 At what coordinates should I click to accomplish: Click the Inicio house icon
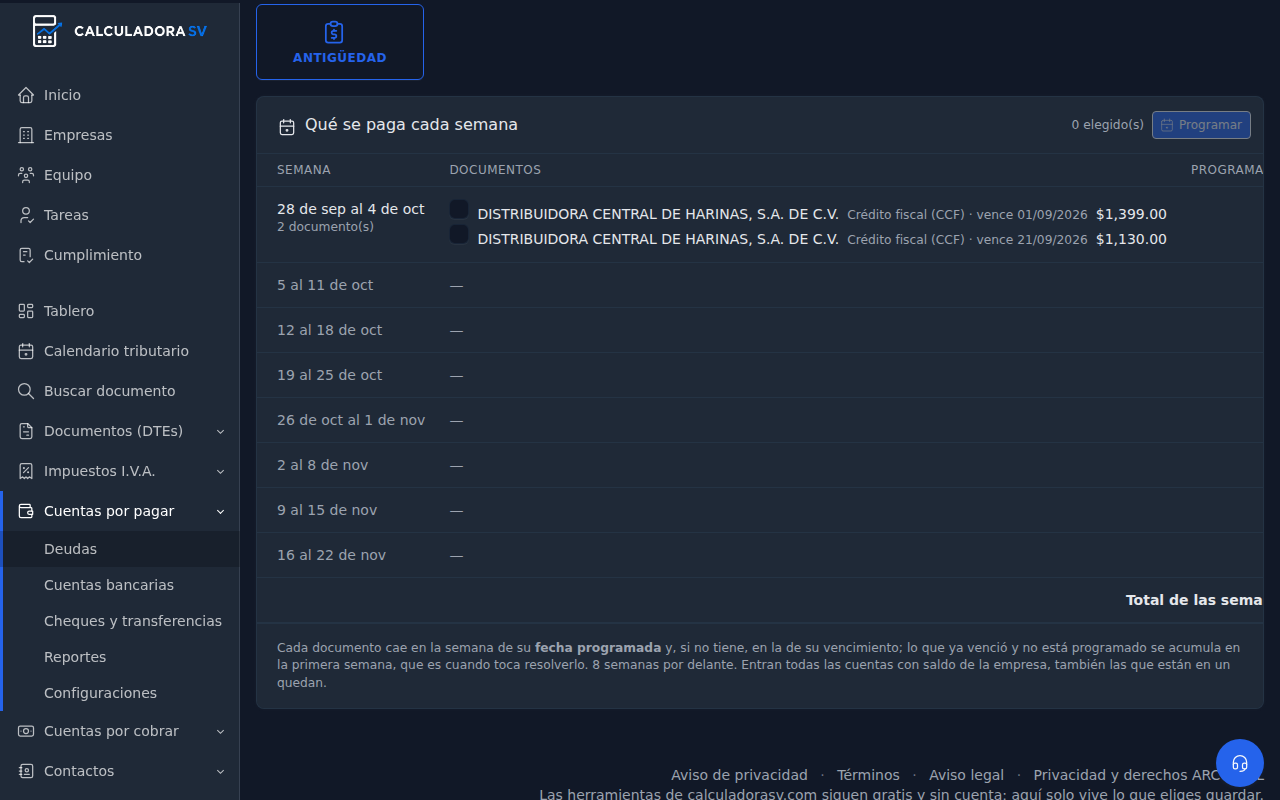pos(26,95)
